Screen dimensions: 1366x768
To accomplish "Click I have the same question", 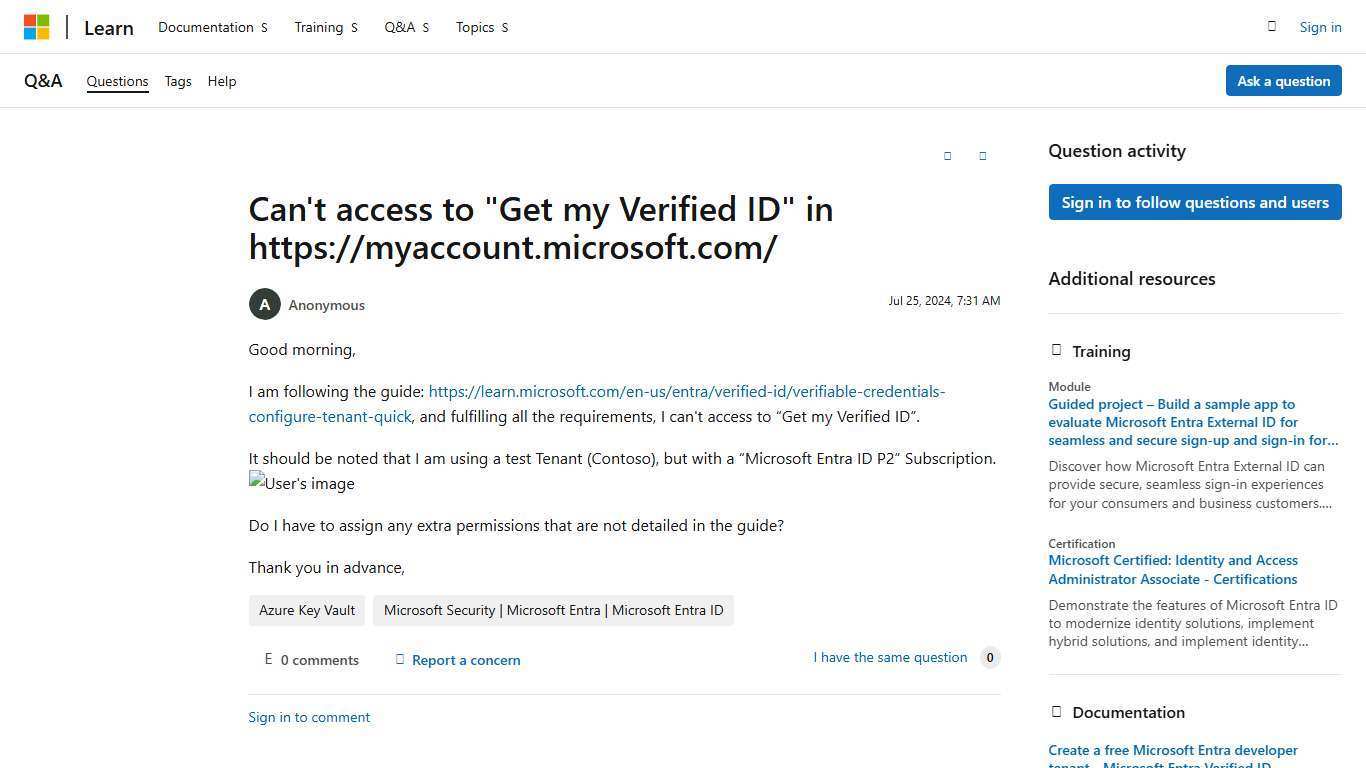I will [889, 657].
